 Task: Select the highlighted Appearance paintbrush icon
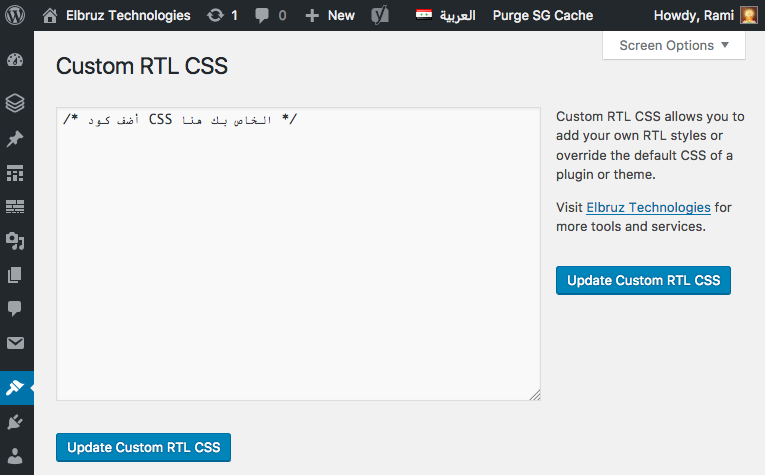(x=15, y=387)
